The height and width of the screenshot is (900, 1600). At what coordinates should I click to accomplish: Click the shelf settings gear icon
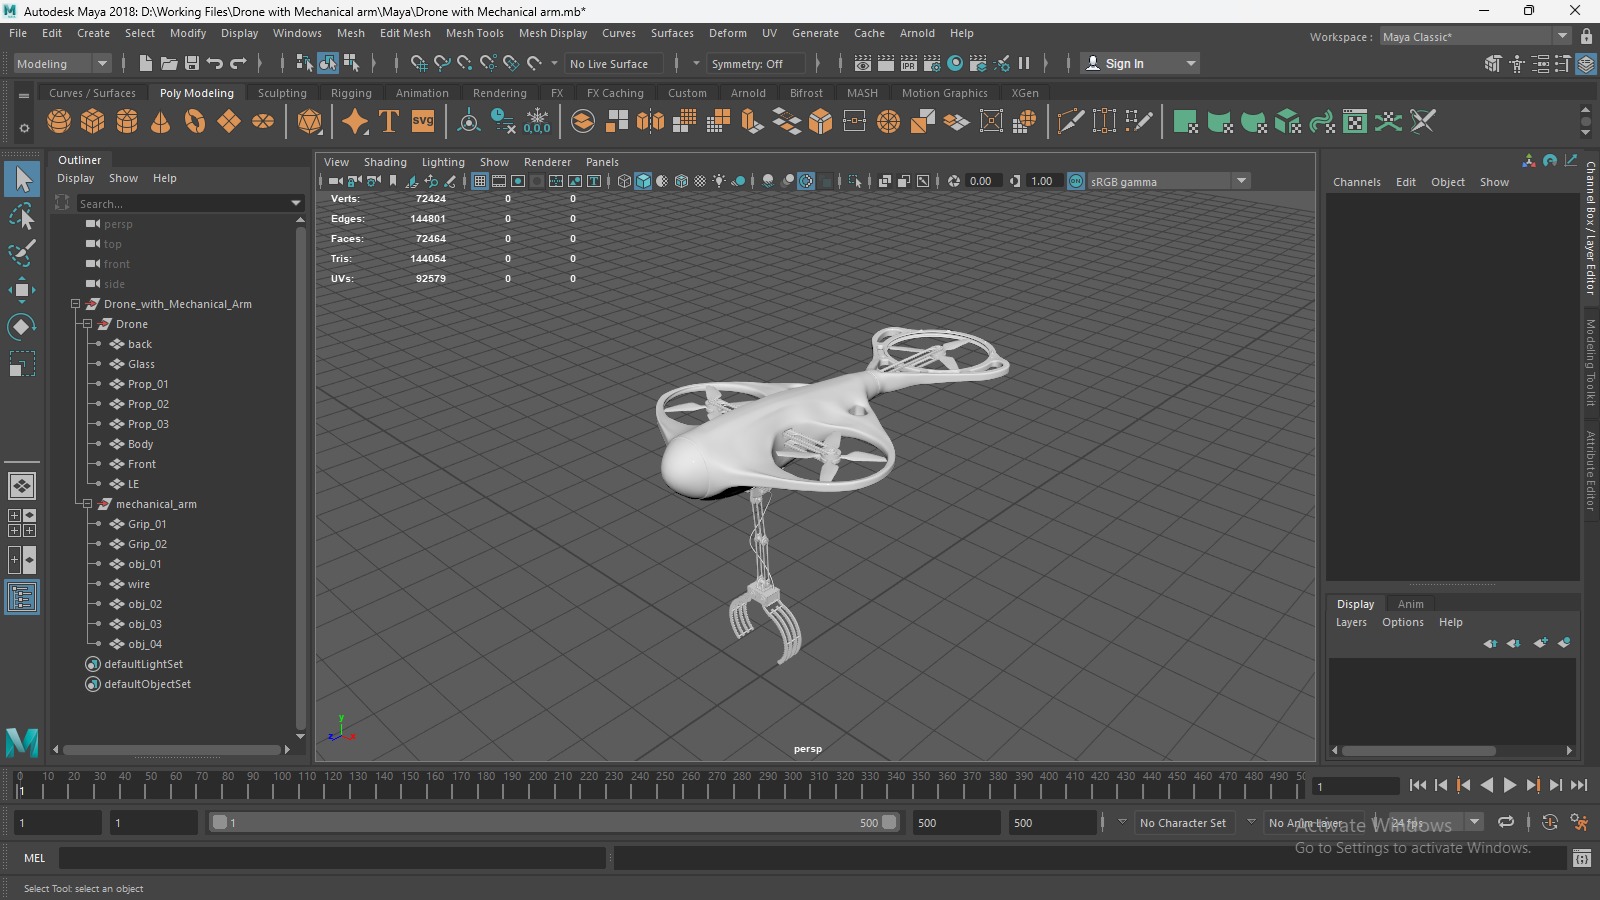(x=24, y=129)
